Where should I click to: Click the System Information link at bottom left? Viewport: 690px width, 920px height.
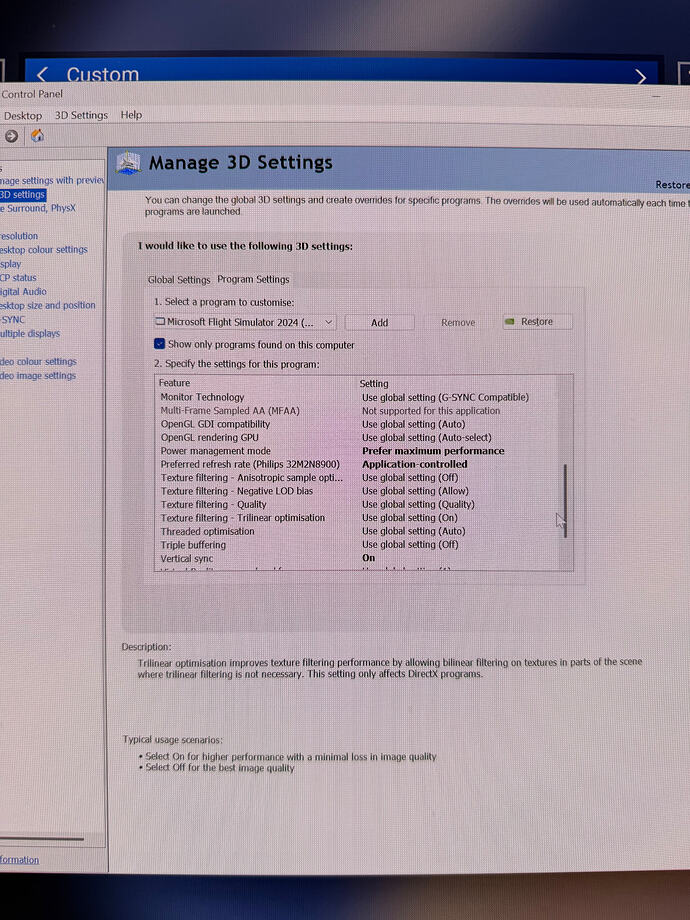(19, 860)
